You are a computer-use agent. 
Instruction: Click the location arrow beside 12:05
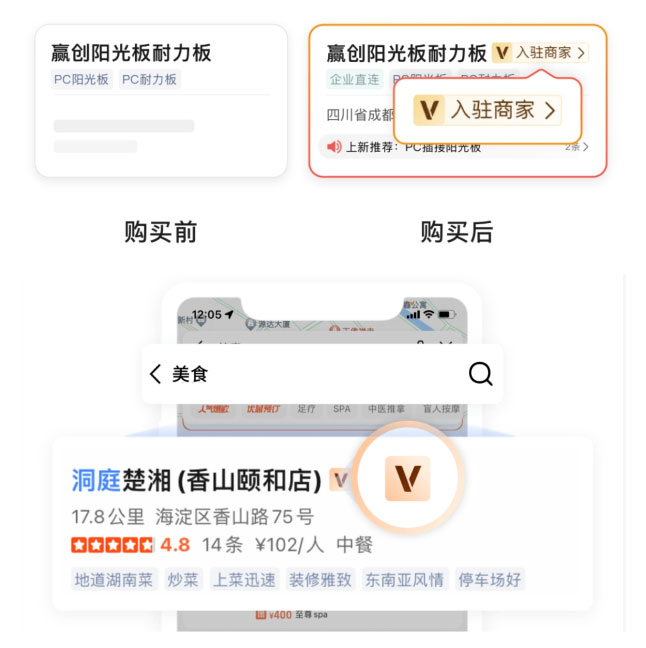pyautogui.click(x=229, y=314)
